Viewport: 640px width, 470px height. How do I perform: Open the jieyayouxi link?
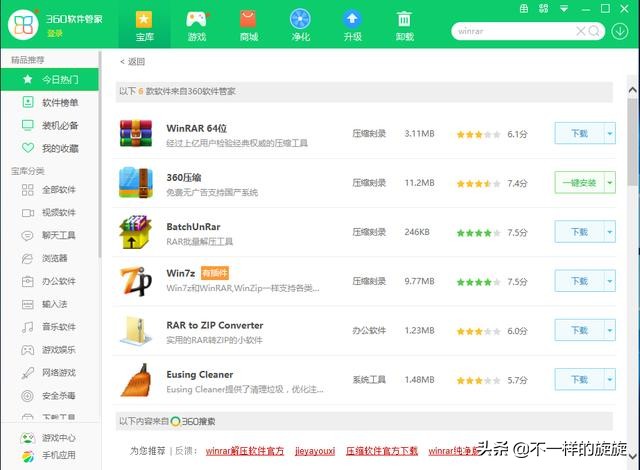315,451
